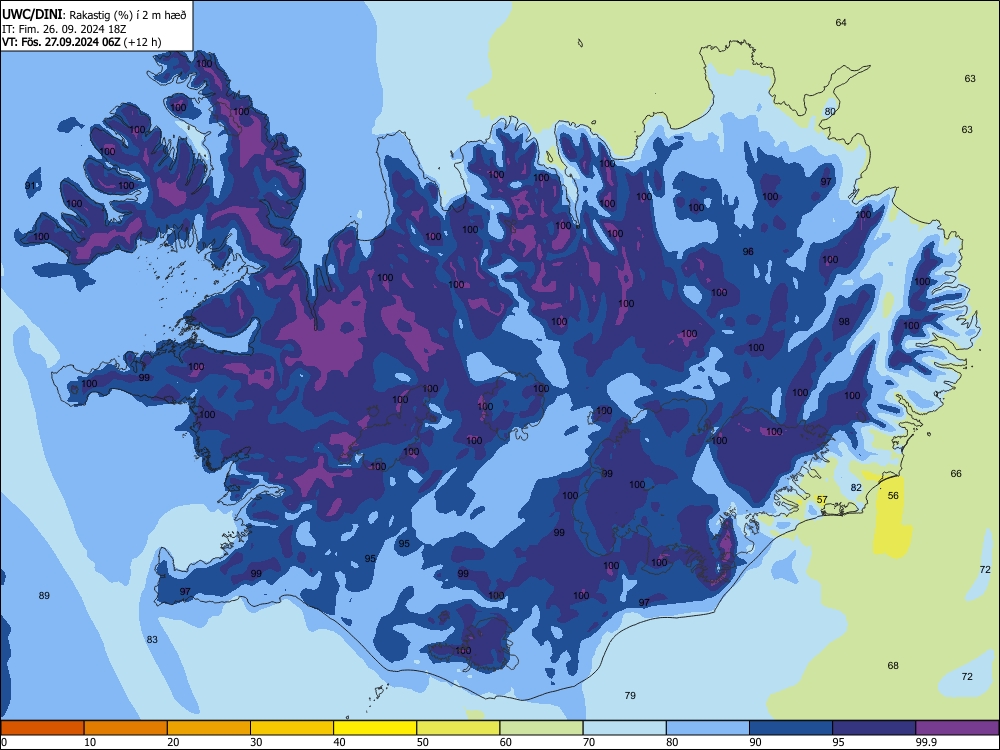The width and height of the screenshot is (1000, 750).
Task: Click the map value '57' on the southeast coast
Action: [x=822, y=500]
